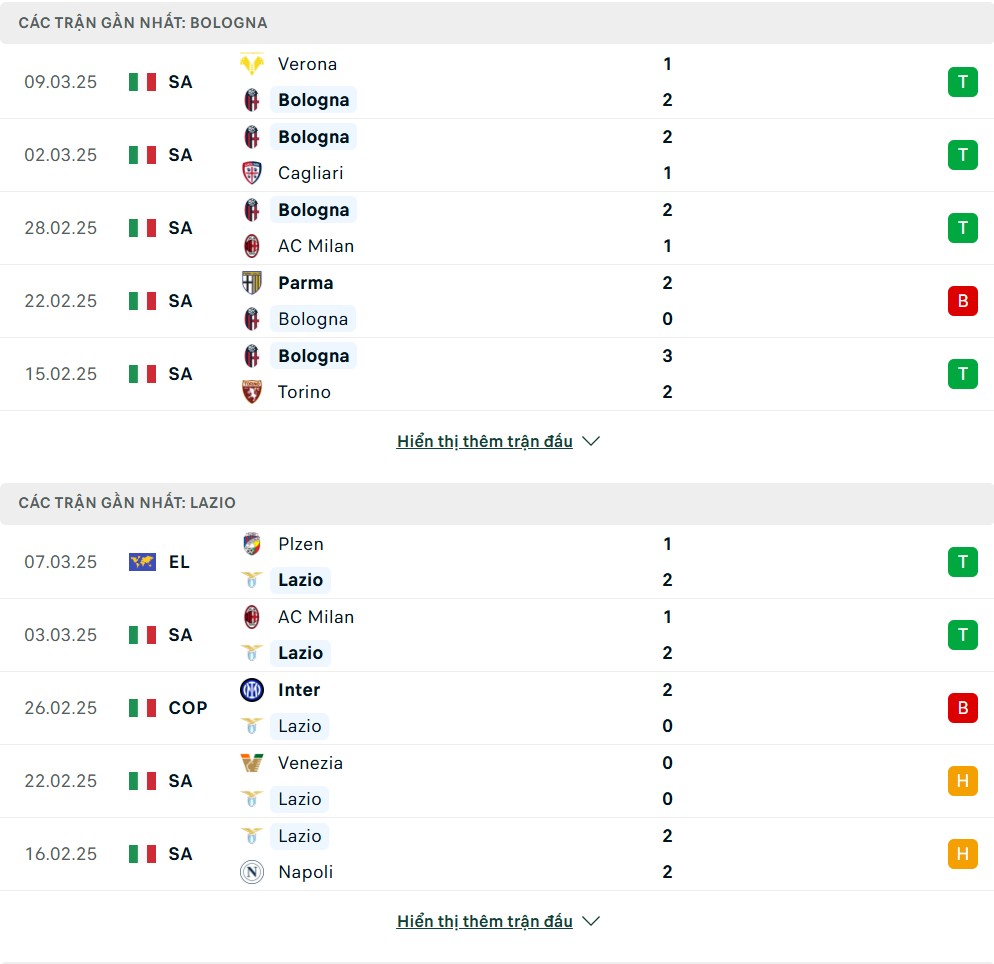Click orange H draw badge for Venezia vs Lazio
The width and height of the screenshot is (994, 964).
point(962,781)
